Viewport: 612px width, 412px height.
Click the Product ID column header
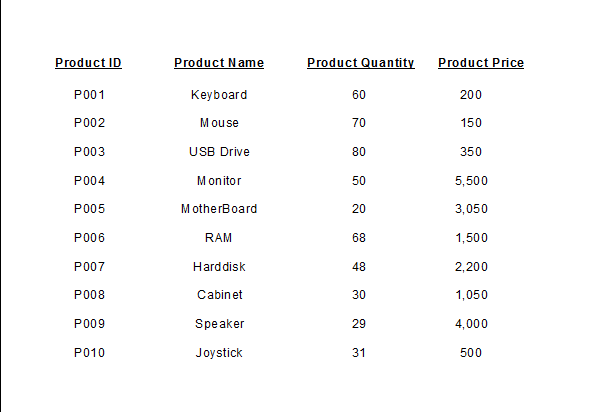(x=88, y=63)
